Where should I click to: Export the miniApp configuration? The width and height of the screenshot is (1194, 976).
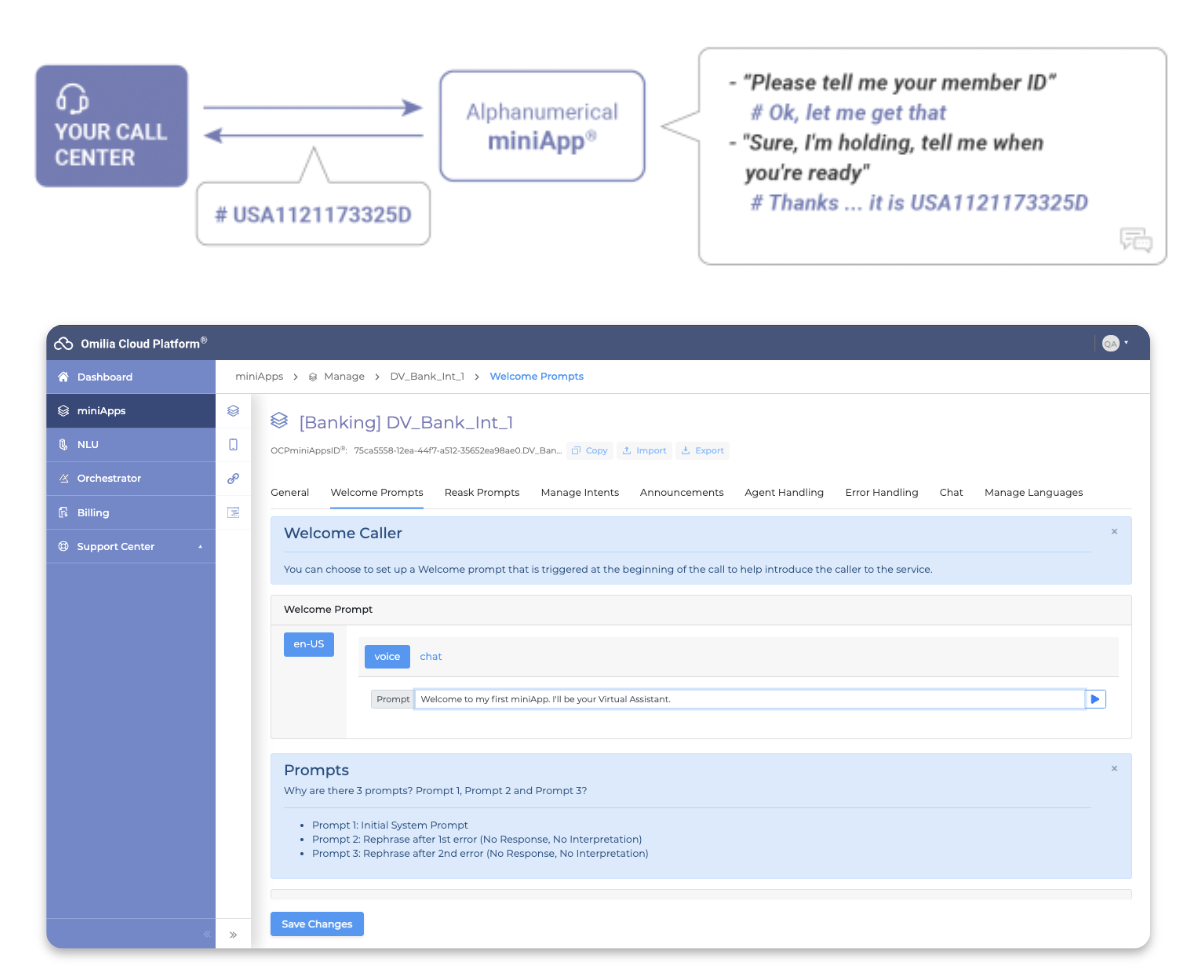(702, 451)
